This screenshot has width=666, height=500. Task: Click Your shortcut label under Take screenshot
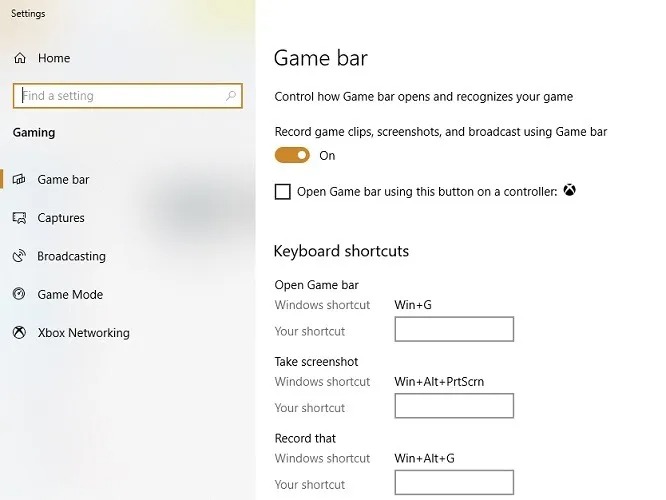click(310, 408)
